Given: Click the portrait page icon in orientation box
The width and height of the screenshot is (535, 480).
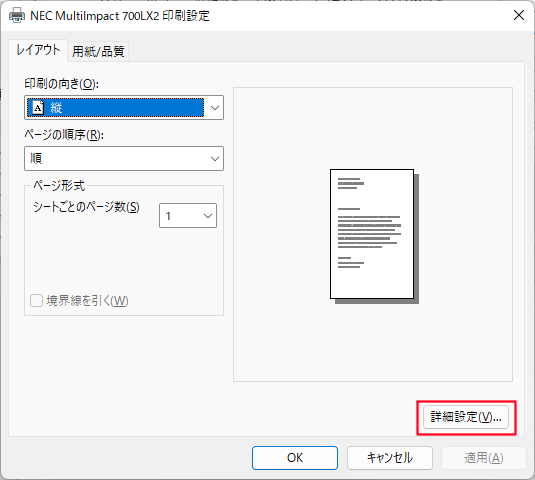Looking at the screenshot, I should point(38,107).
